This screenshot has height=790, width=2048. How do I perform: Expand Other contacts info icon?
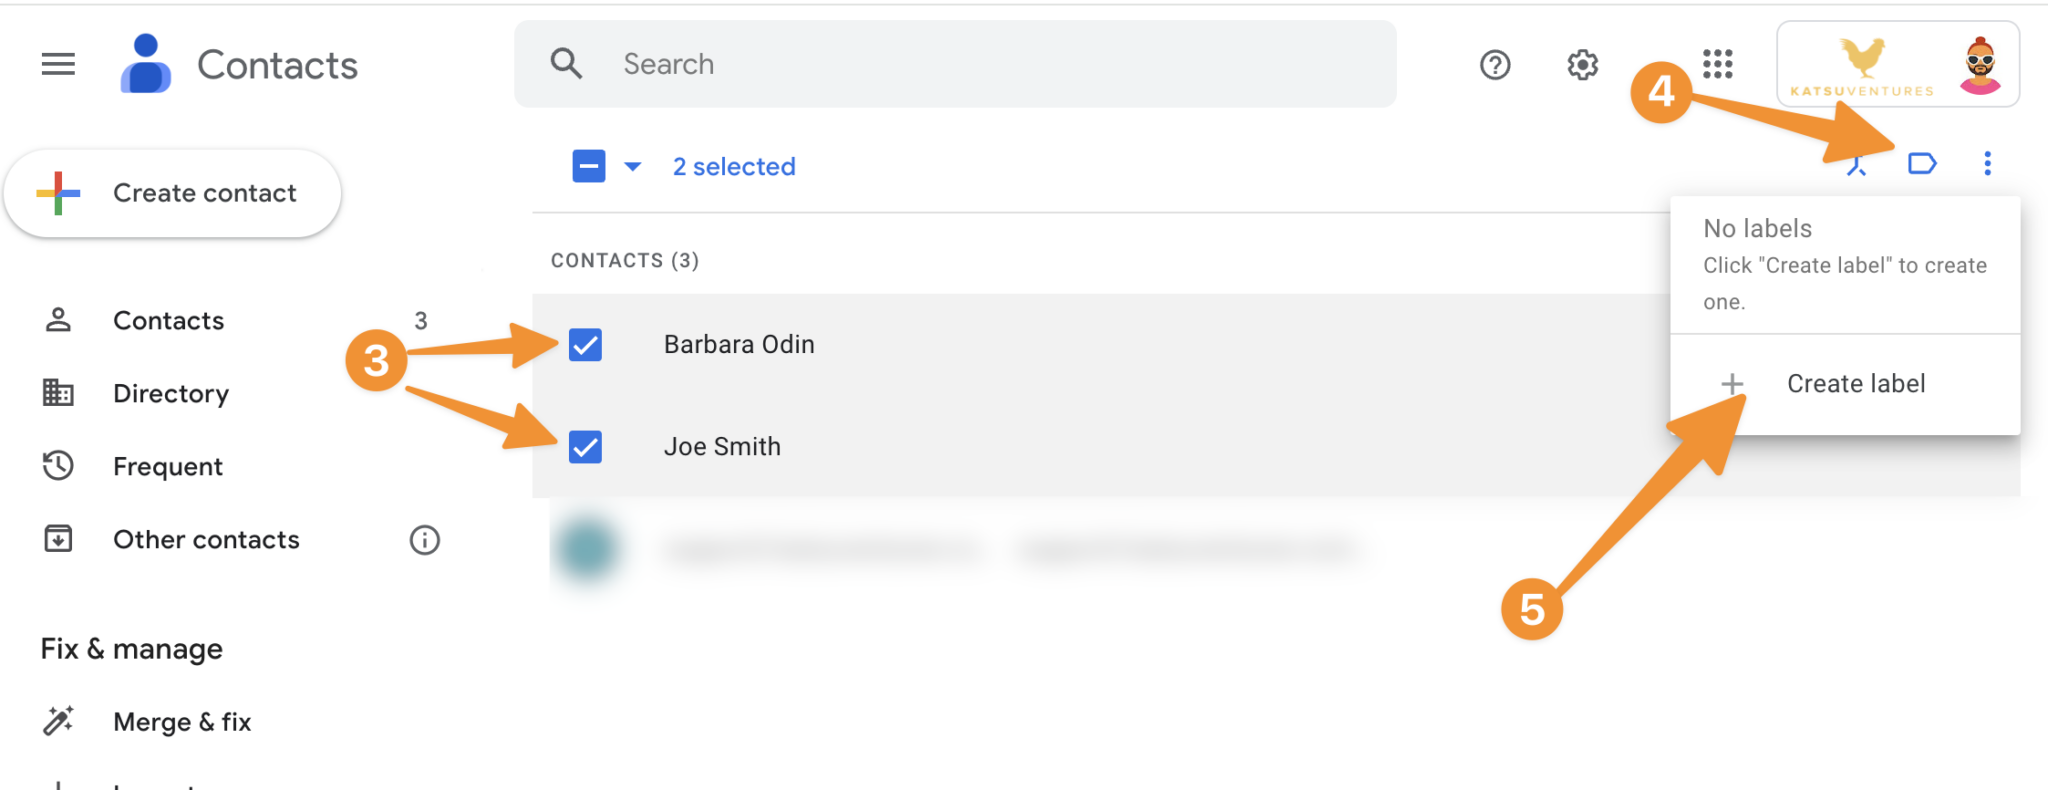pos(424,540)
